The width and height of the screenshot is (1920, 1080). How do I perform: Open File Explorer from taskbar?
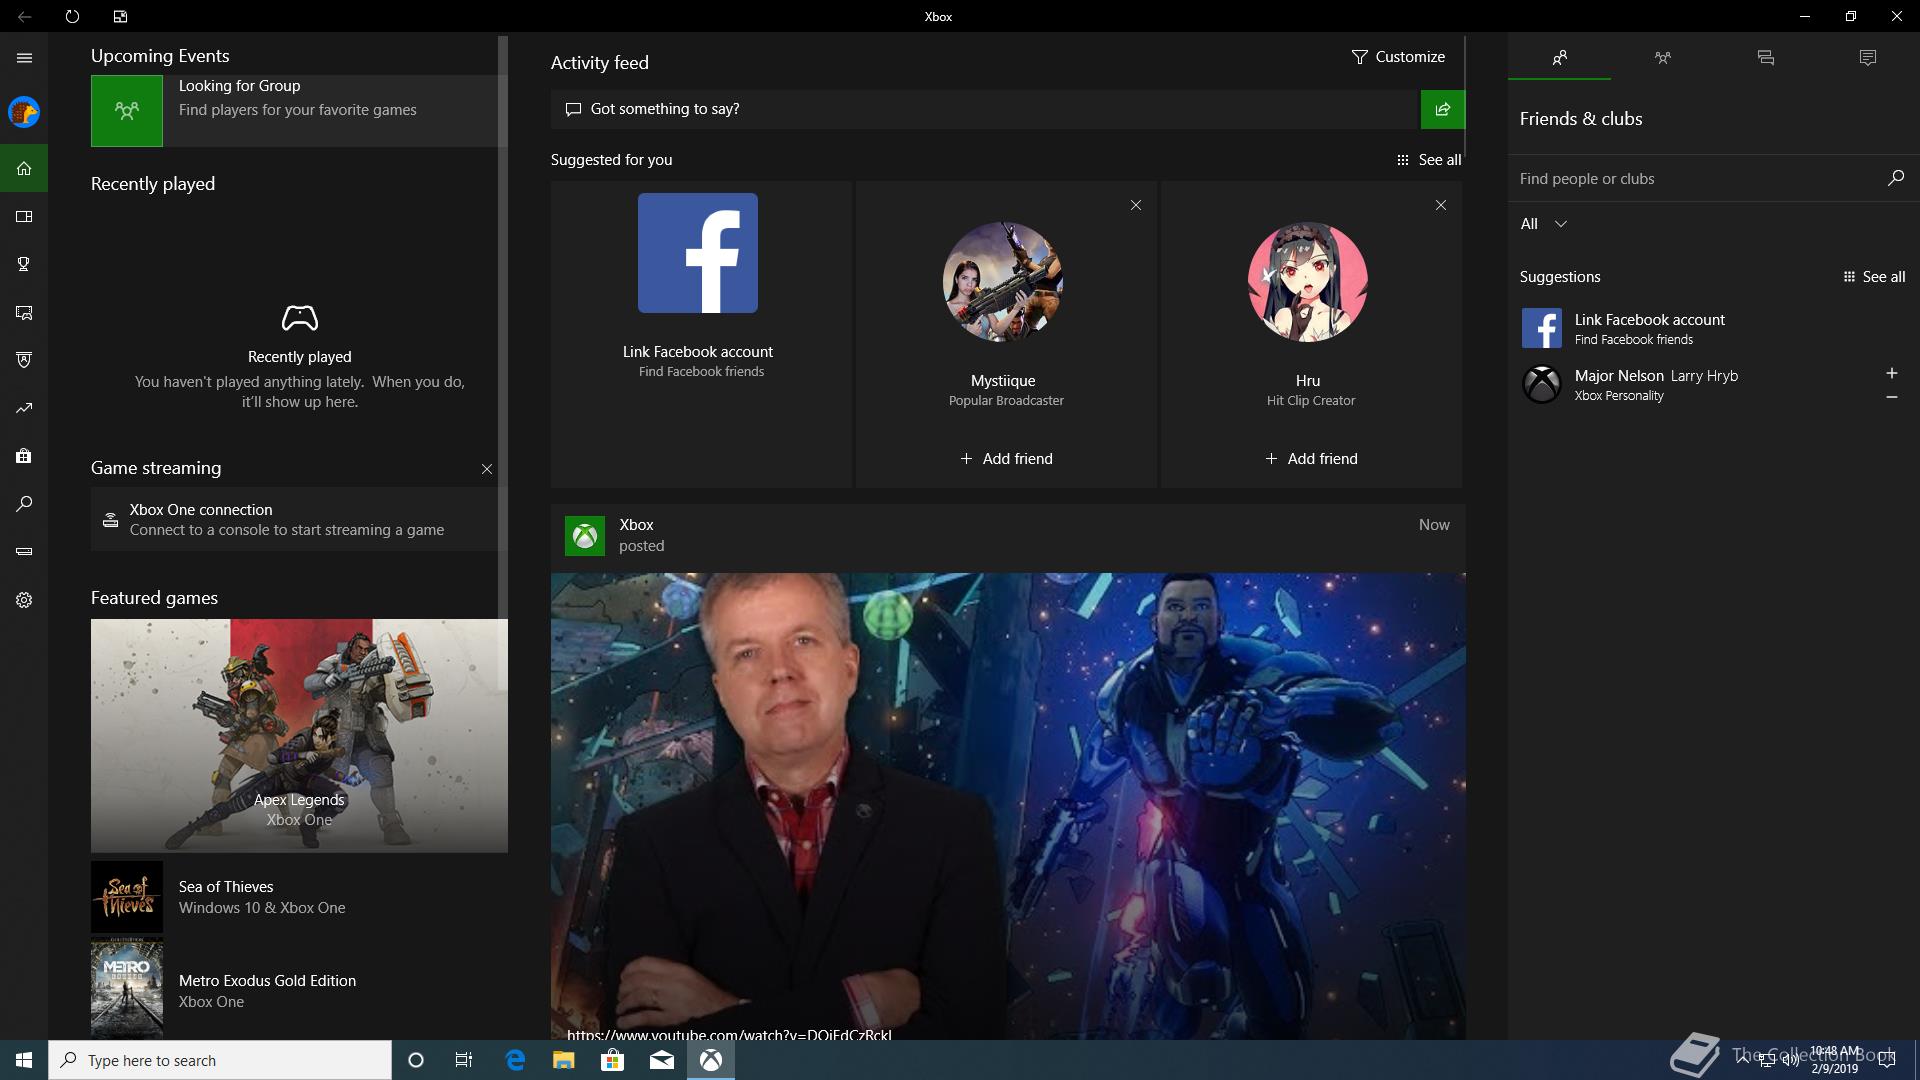564,1060
